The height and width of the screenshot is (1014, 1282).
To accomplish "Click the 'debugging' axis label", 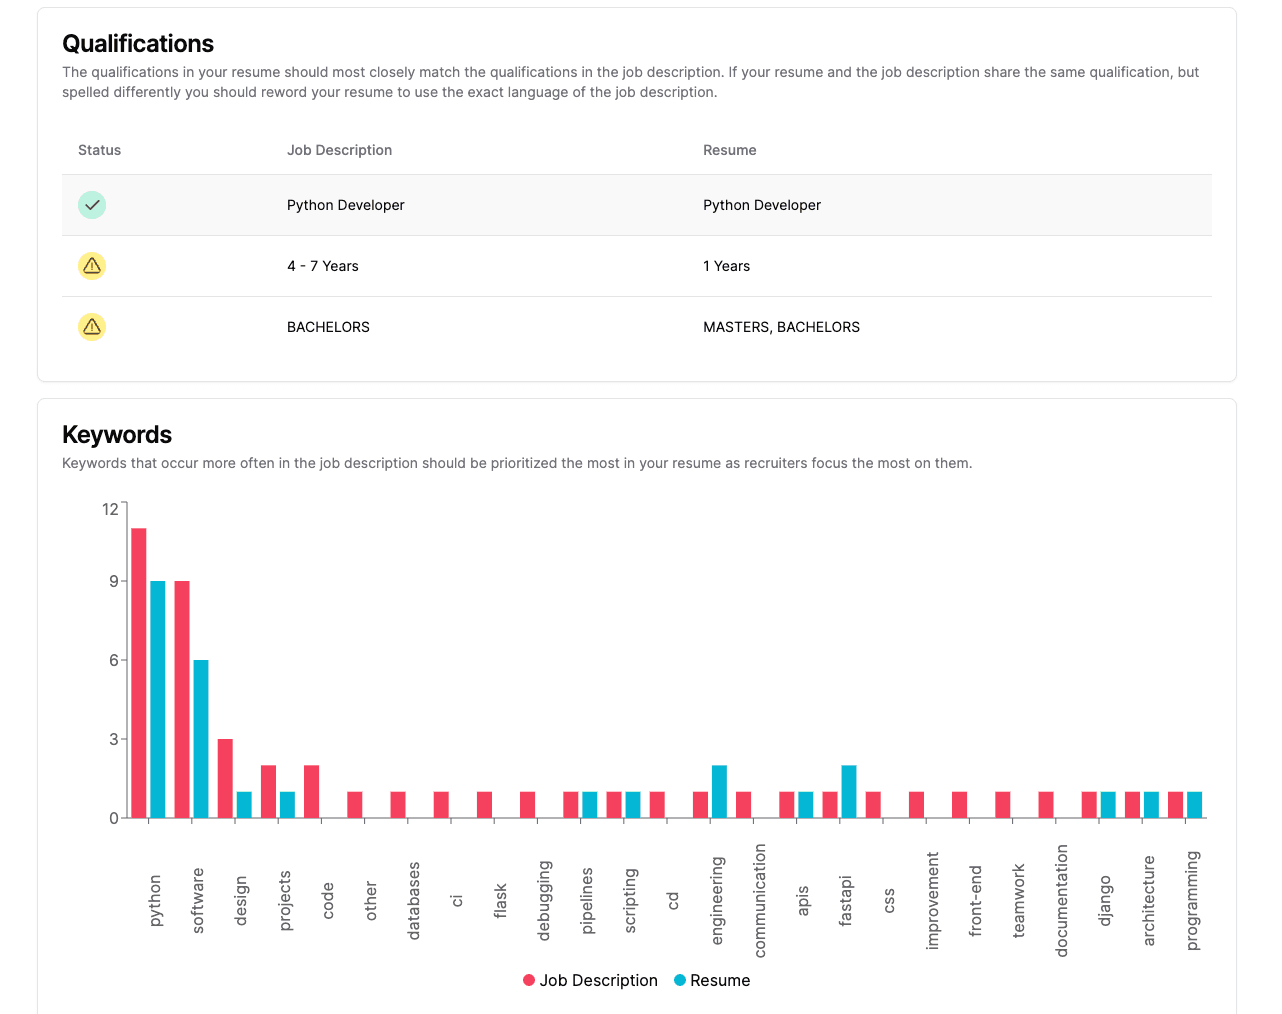I will point(544,901).
